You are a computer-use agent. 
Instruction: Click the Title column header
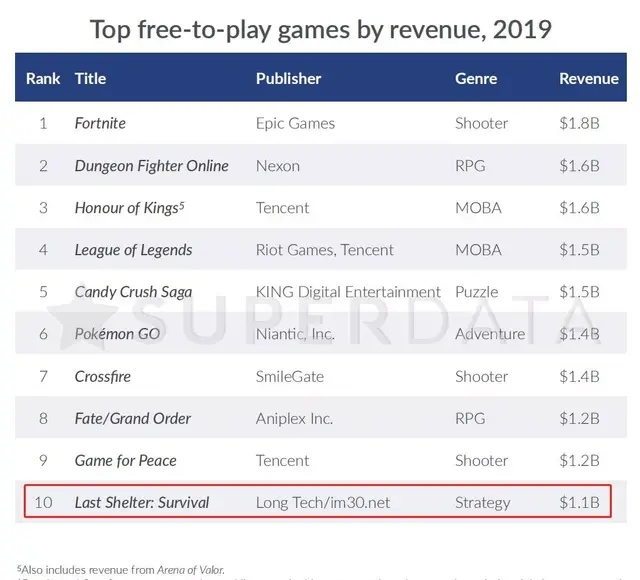click(90, 78)
